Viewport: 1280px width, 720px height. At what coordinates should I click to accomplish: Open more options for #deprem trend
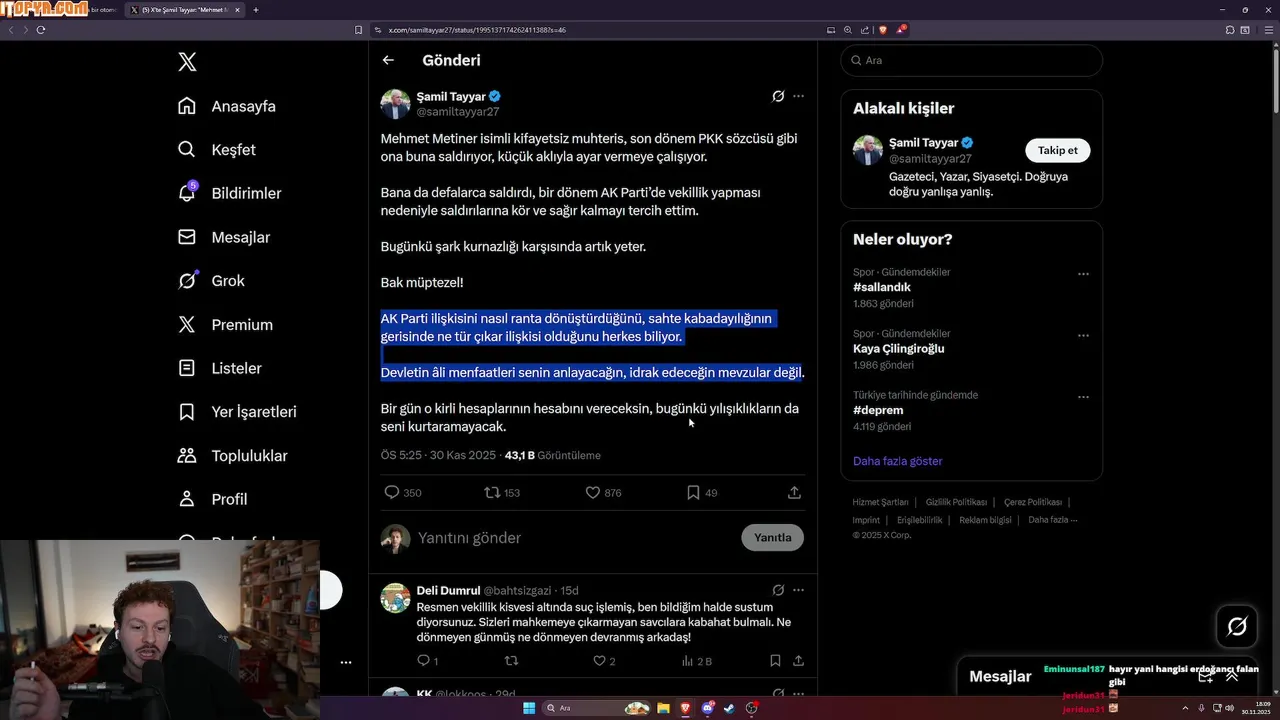click(x=1083, y=397)
